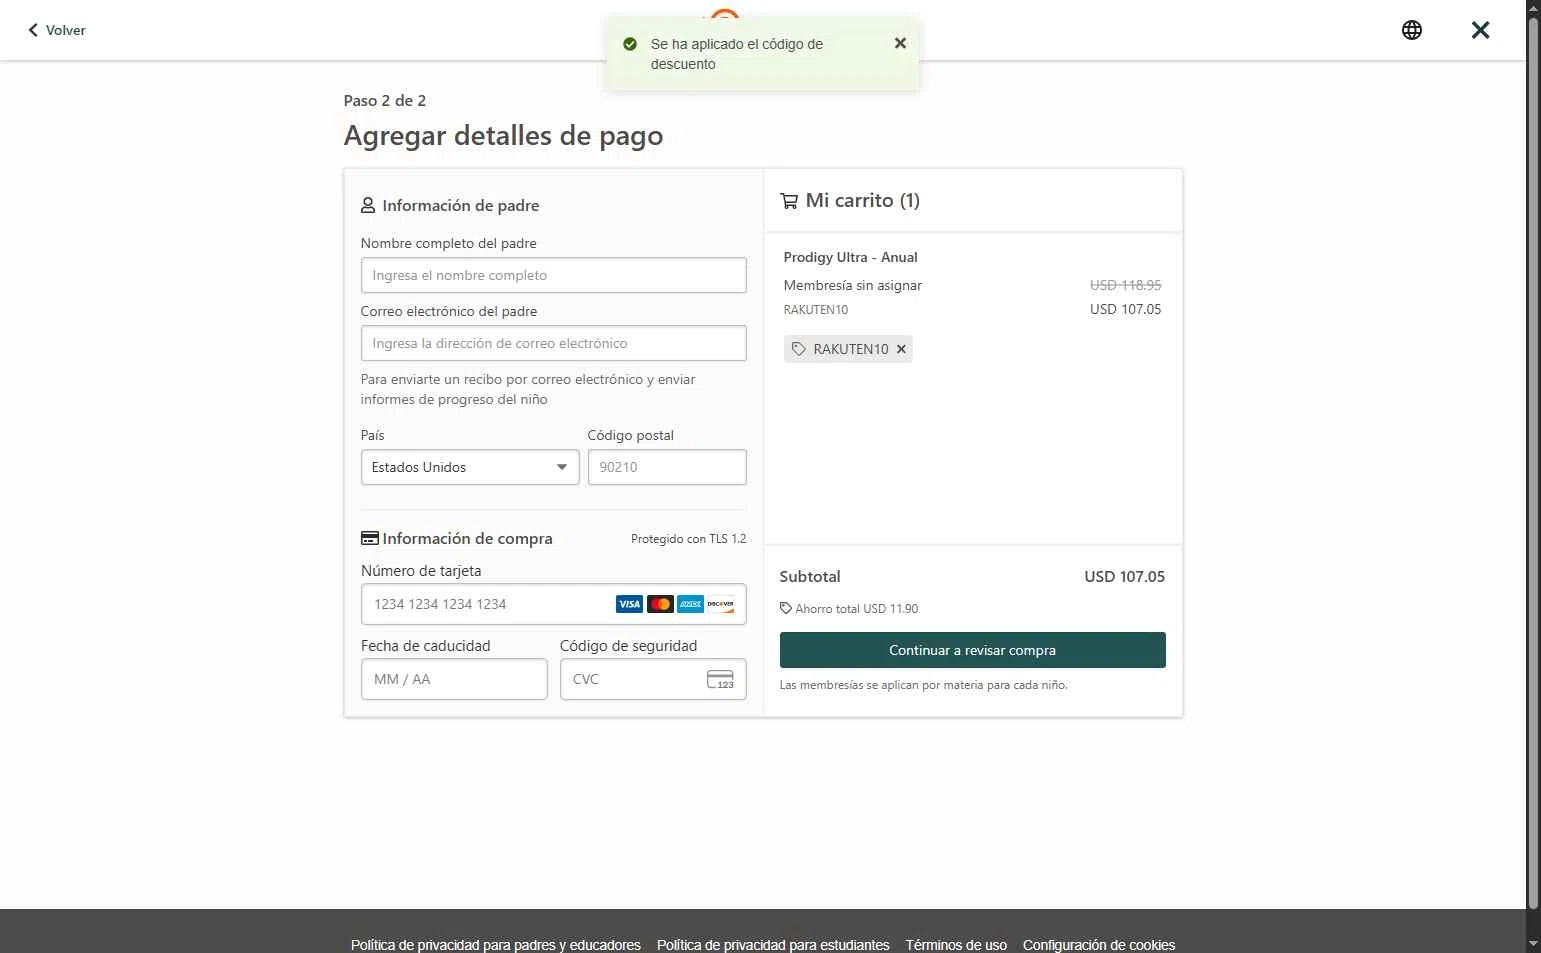1541x953 pixels.
Task: Click the Prodigy Ultra - Anual item title
Action: [850, 257]
